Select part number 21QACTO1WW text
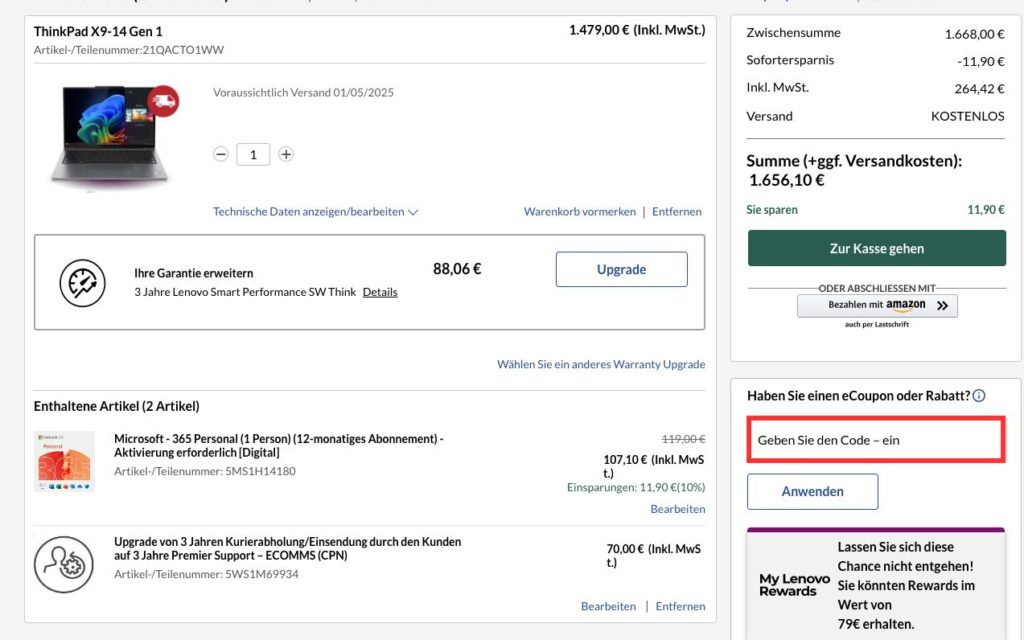 click(183, 50)
